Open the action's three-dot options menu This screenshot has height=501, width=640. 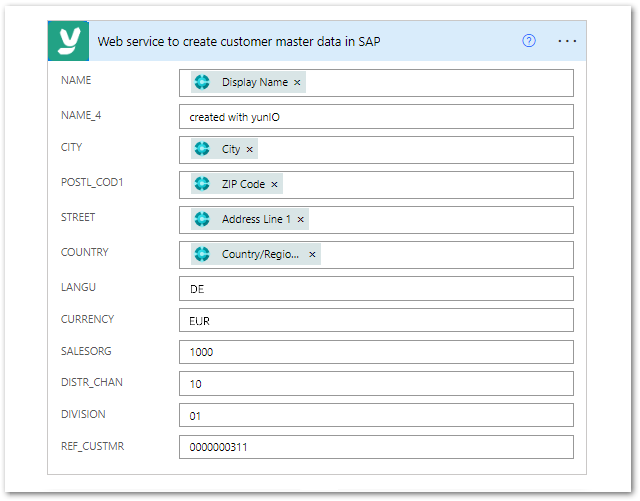[x=567, y=41]
